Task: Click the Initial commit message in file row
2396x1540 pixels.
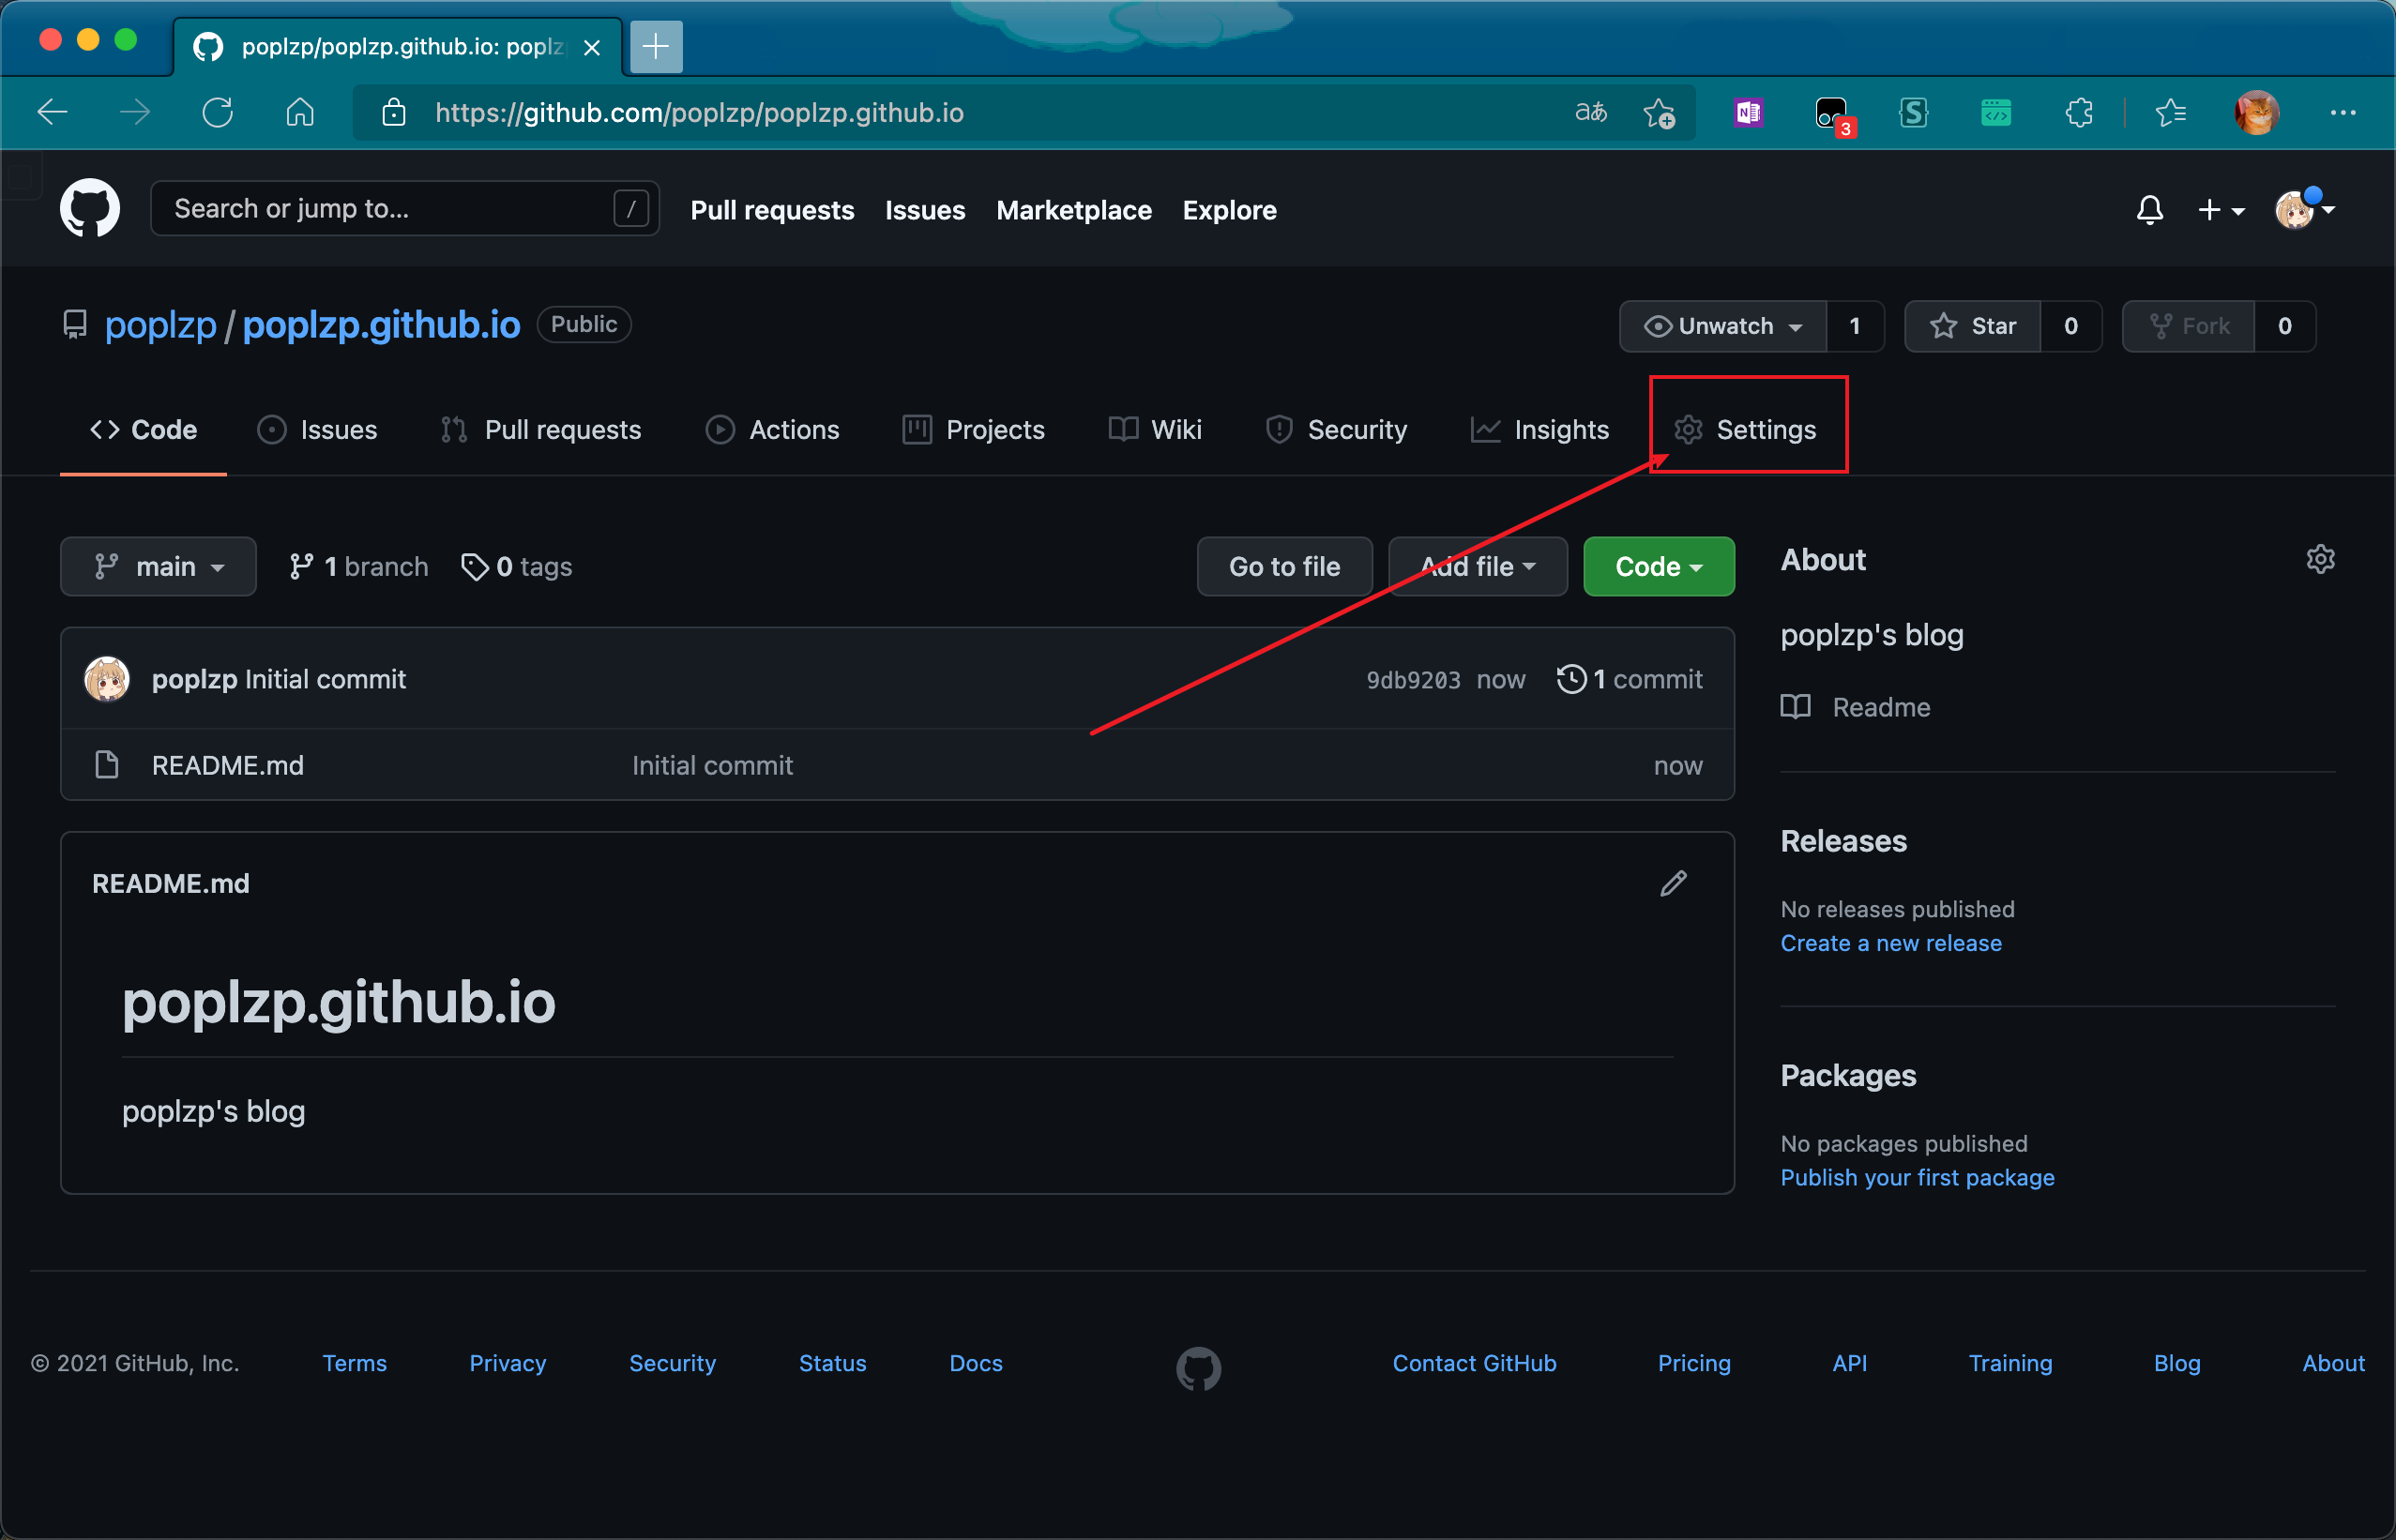Action: point(712,766)
